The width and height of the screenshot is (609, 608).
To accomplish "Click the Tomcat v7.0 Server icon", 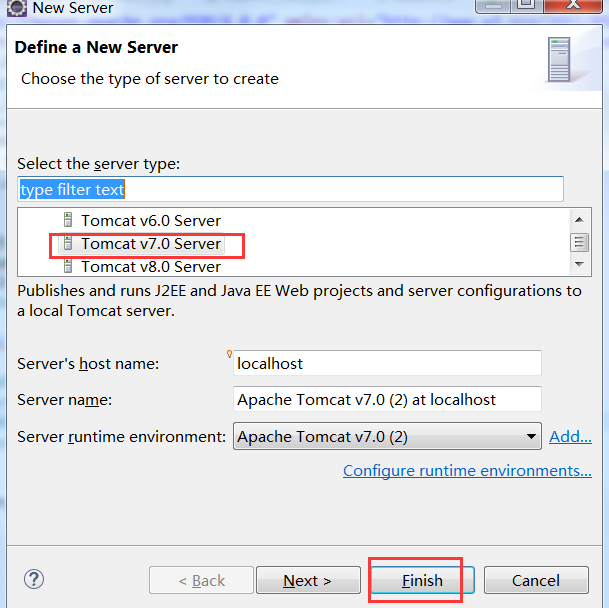I will click(x=68, y=243).
